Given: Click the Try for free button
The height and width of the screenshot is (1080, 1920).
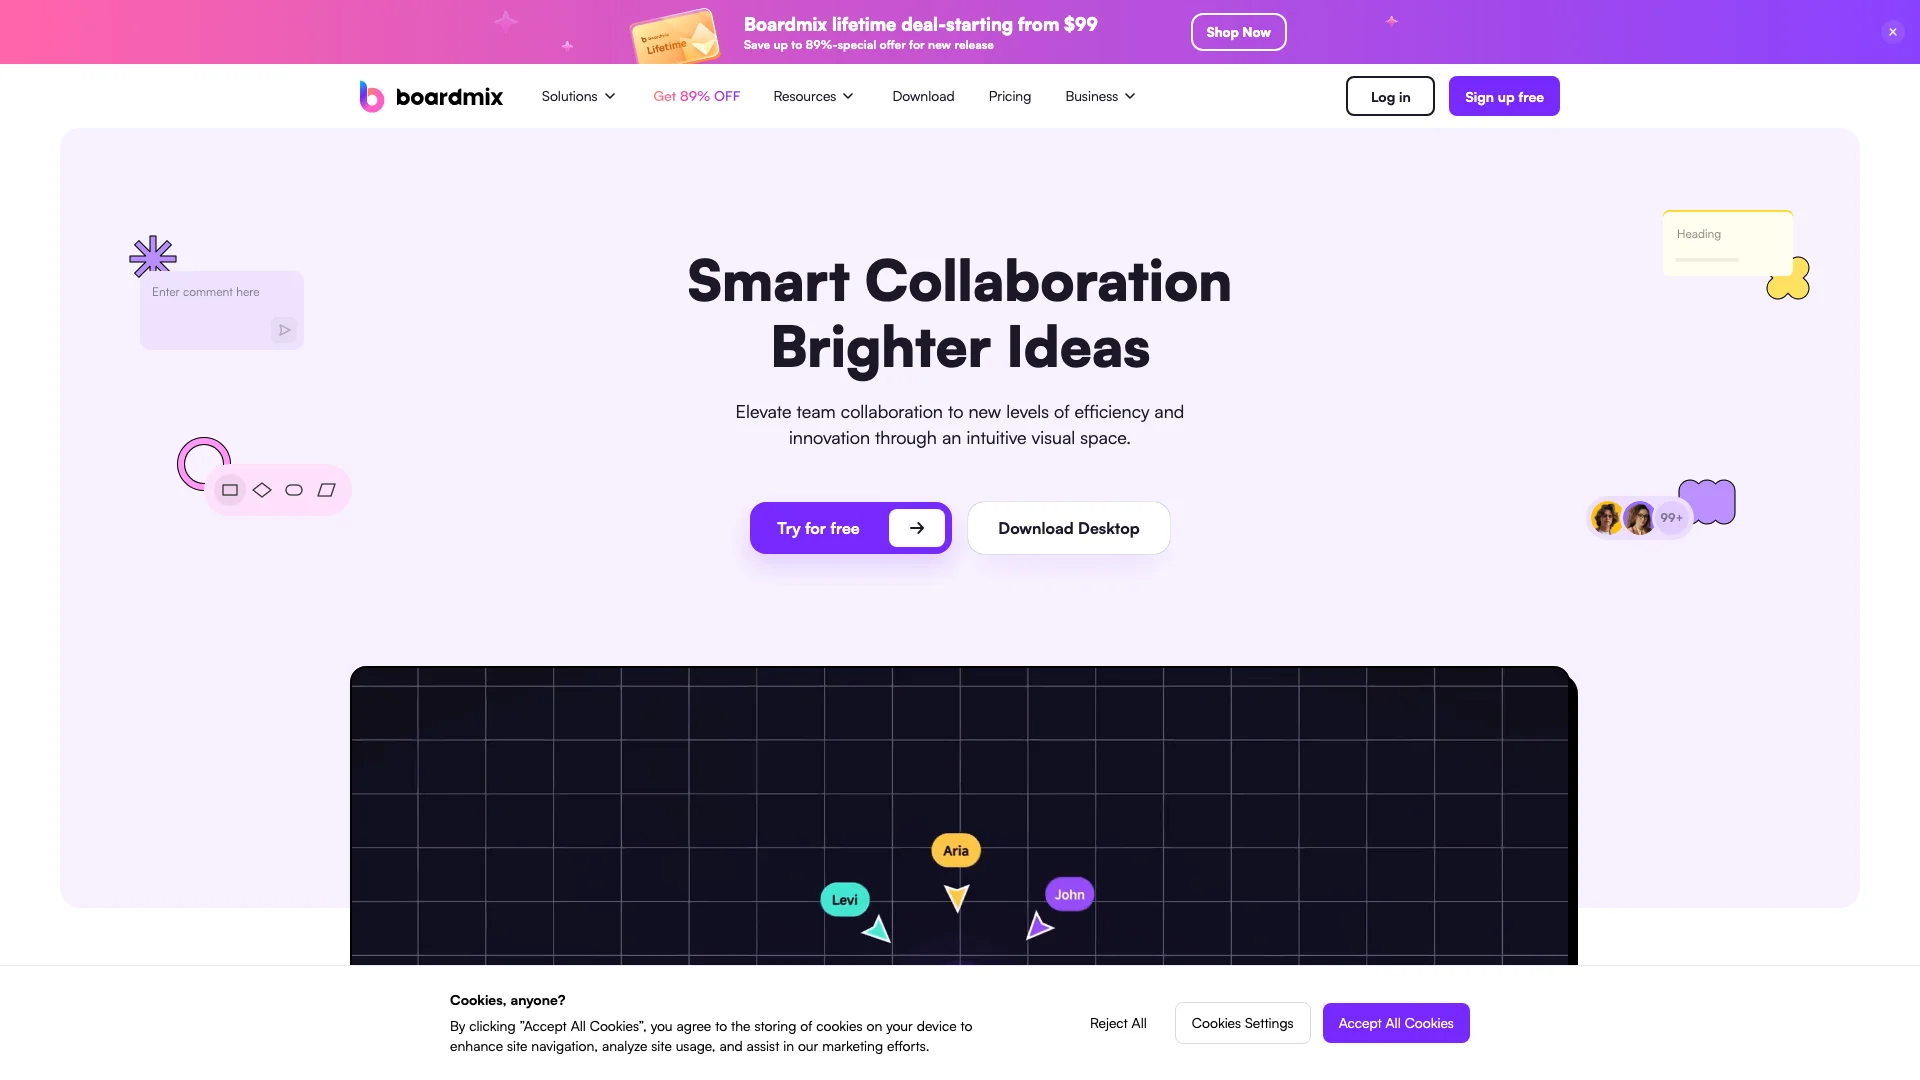Looking at the screenshot, I should click(x=851, y=527).
